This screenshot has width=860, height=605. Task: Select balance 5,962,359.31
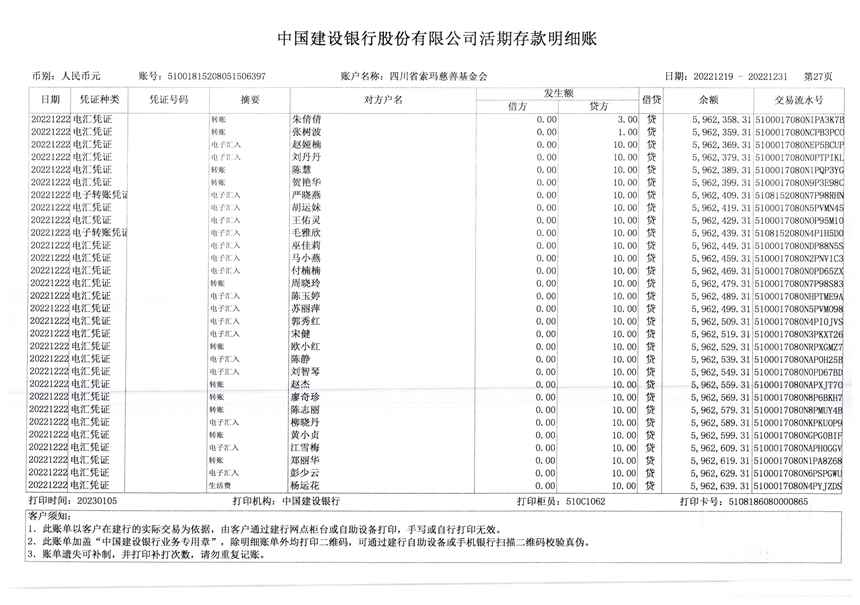[721, 132]
